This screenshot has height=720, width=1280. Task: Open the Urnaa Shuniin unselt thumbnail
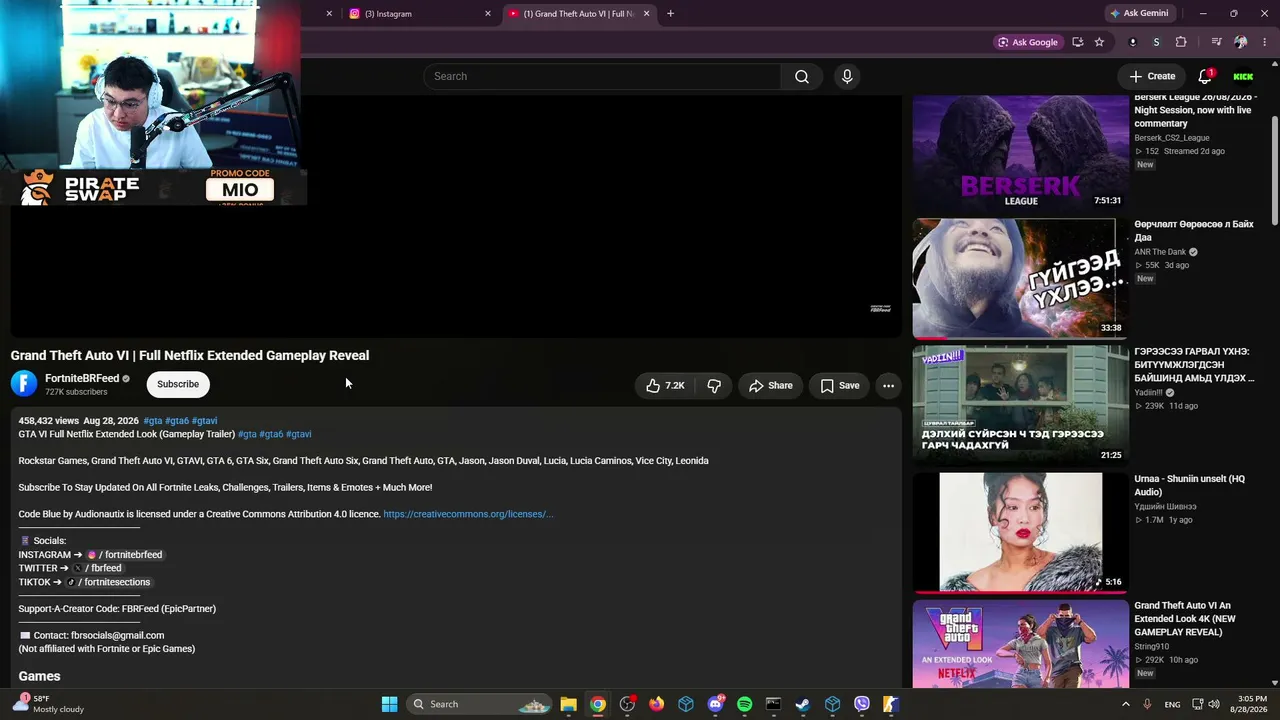(x=1020, y=532)
